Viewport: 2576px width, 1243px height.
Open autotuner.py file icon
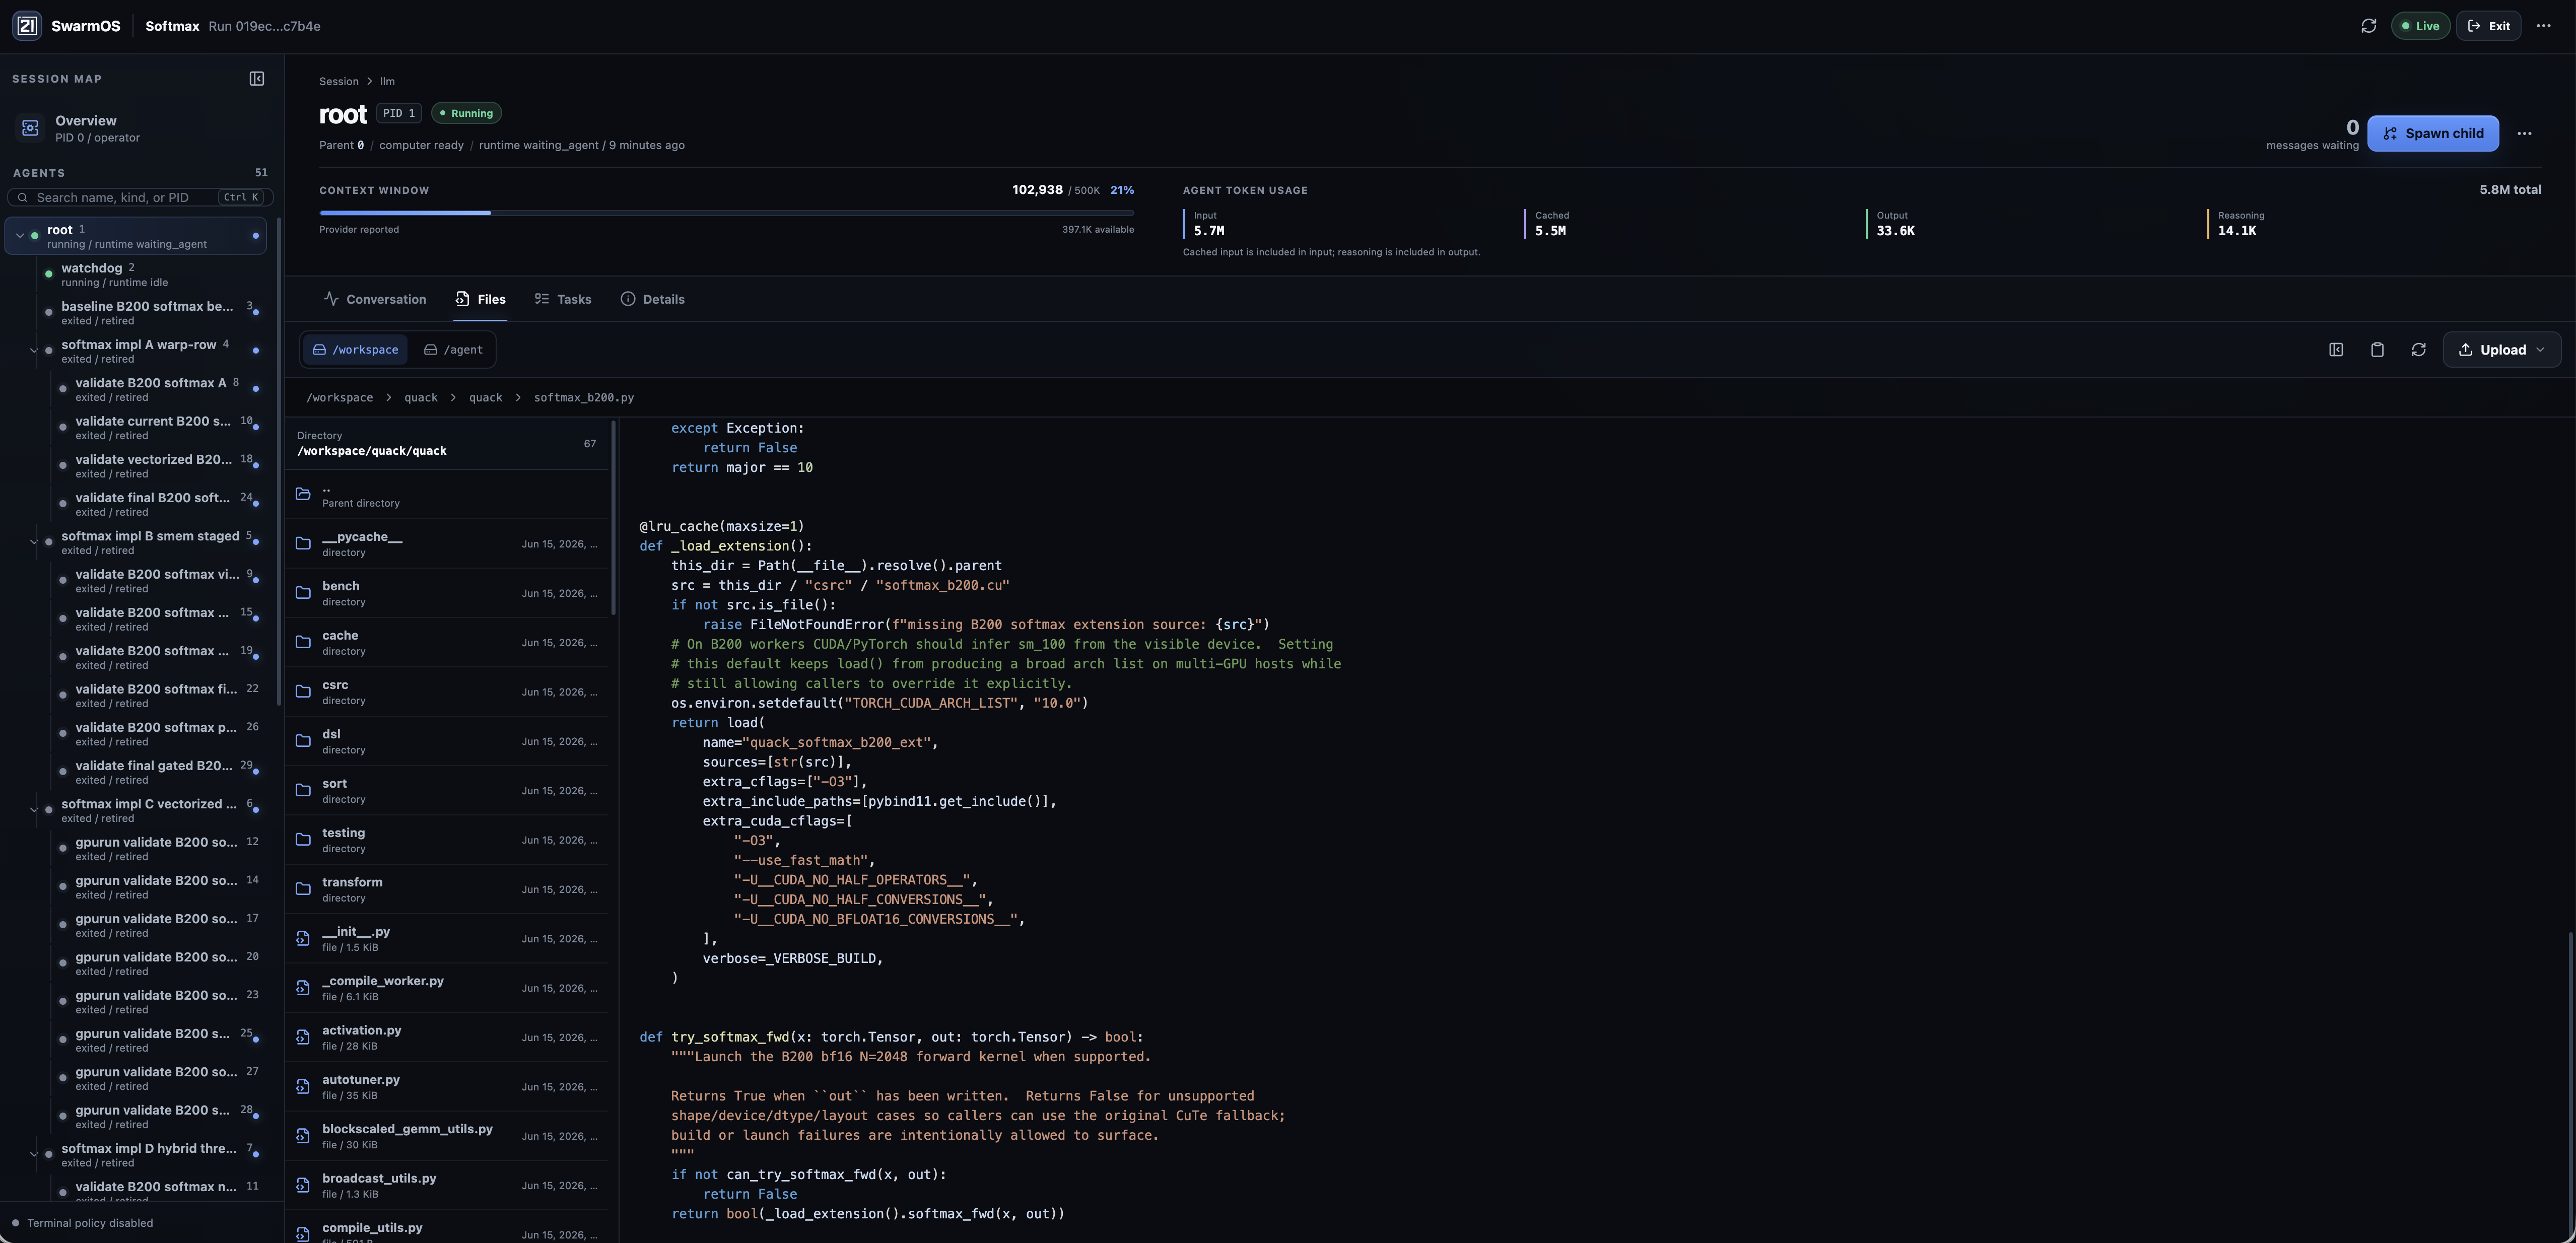click(303, 1086)
